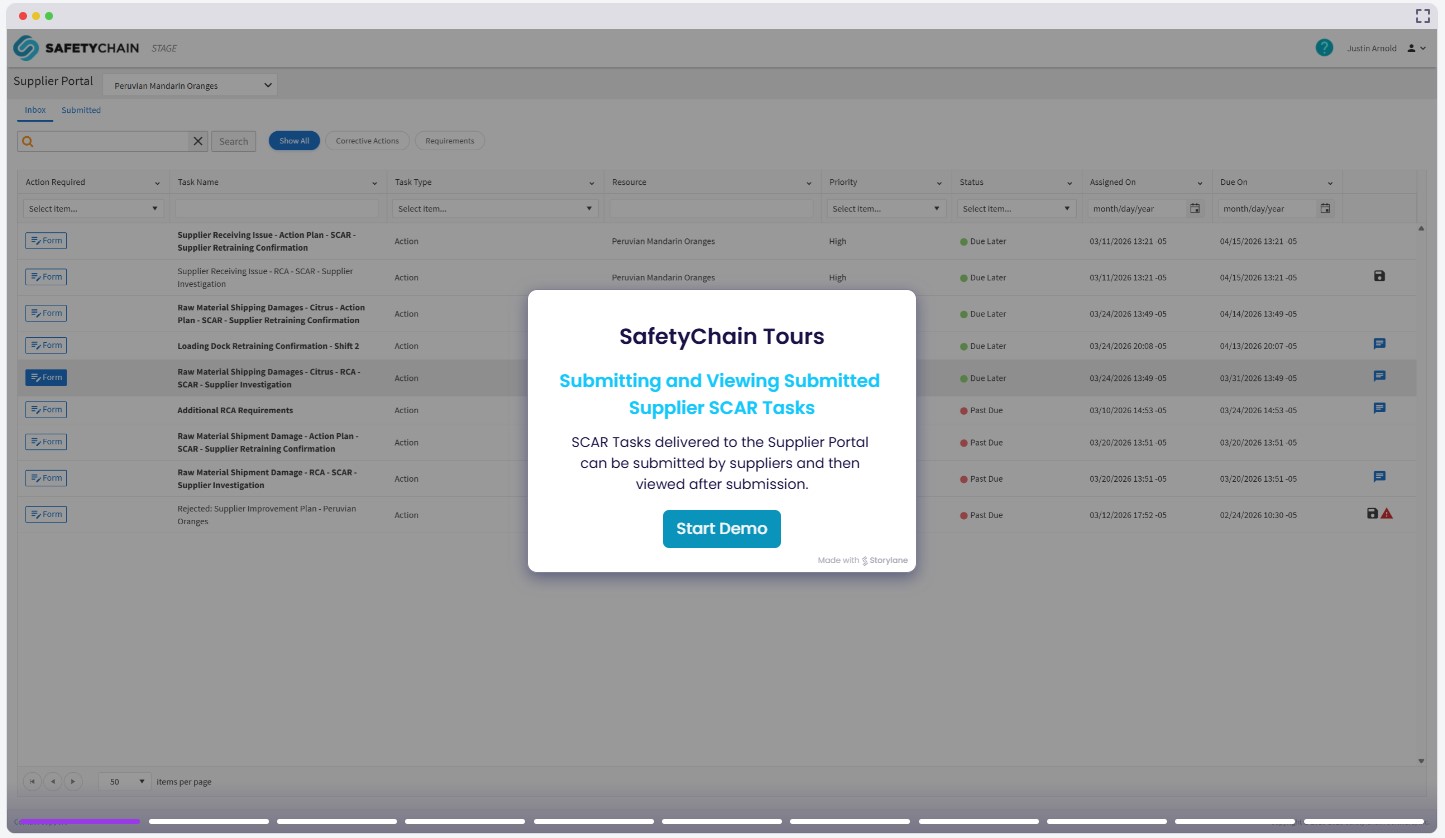Click the SafetyChain logo
The height and width of the screenshot is (838, 1445).
click(x=75, y=48)
